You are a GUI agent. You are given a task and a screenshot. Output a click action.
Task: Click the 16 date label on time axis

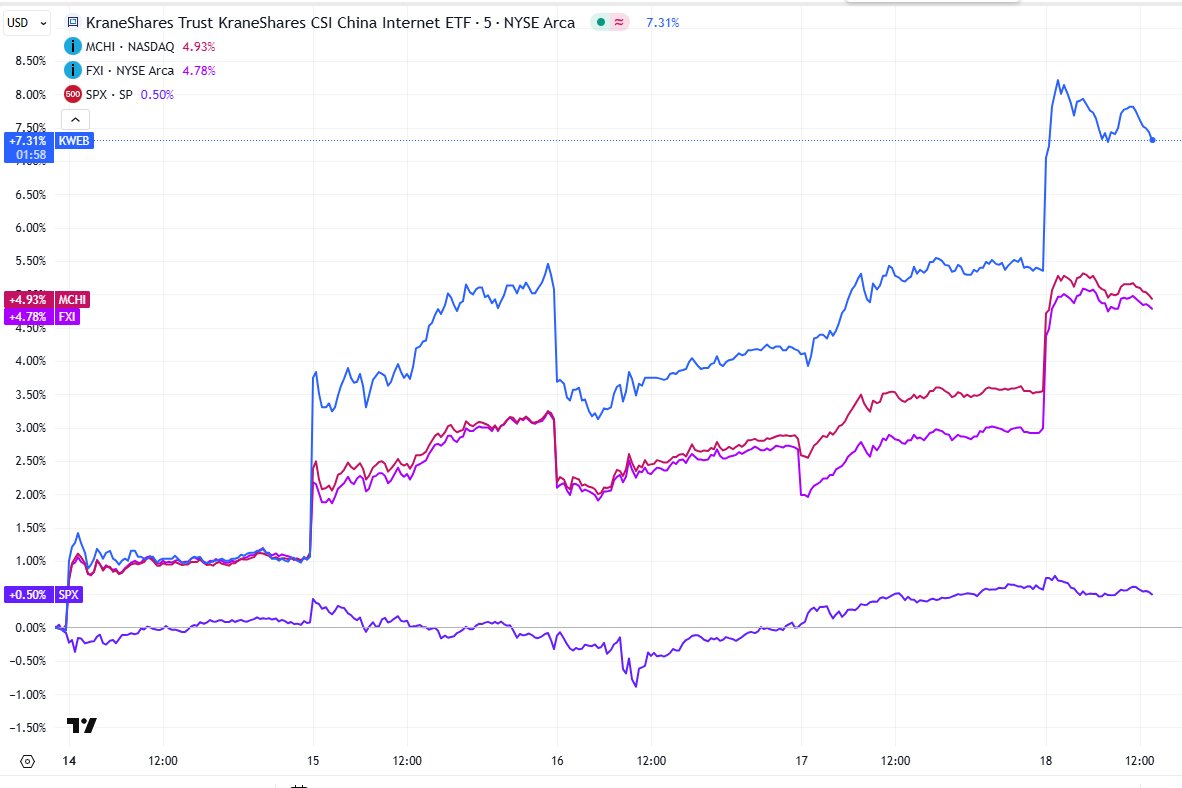point(557,760)
